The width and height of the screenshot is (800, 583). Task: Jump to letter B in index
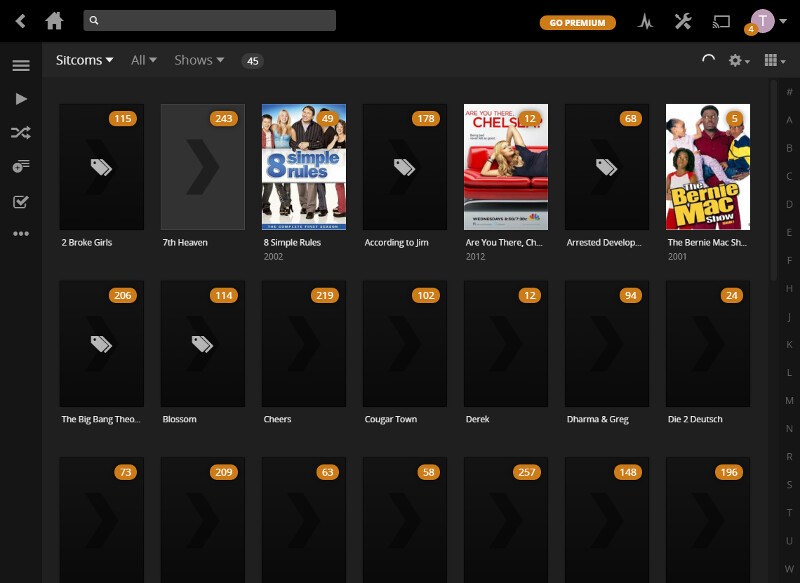[x=789, y=148]
